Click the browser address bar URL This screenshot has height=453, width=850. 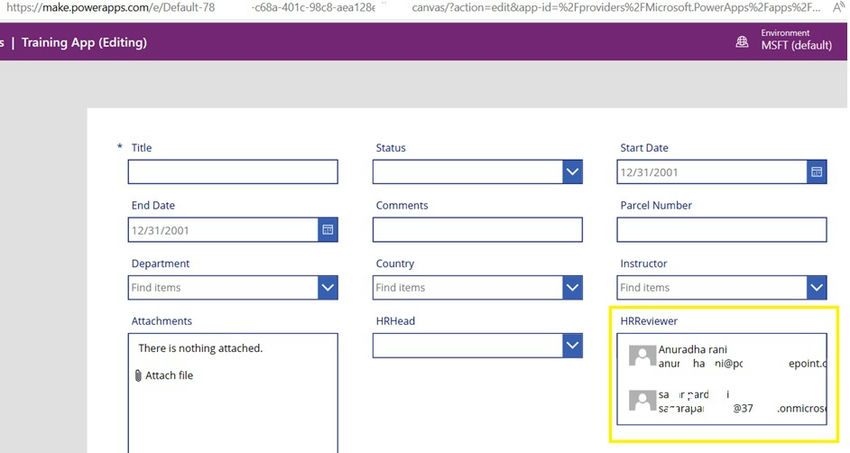412,7
